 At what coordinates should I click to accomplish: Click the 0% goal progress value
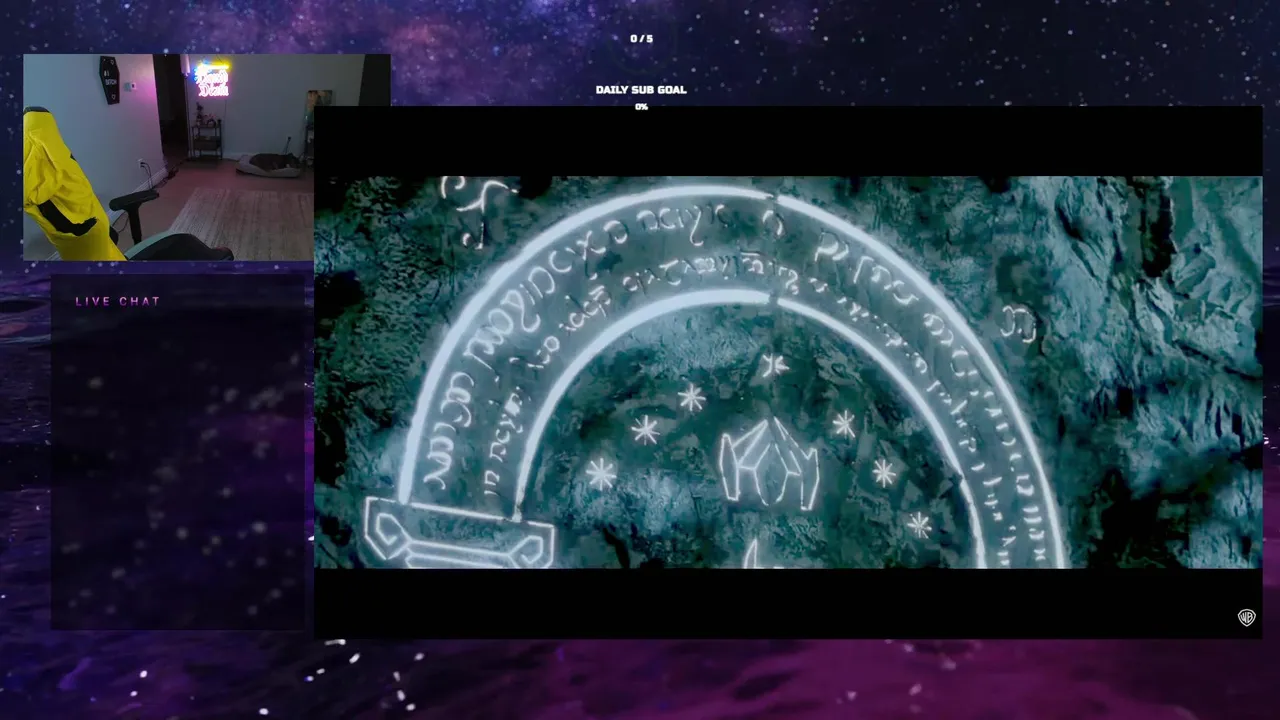(x=641, y=107)
